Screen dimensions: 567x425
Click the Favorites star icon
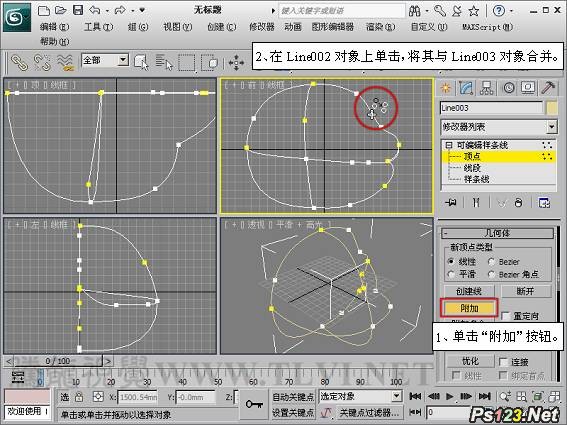tap(473, 11)
